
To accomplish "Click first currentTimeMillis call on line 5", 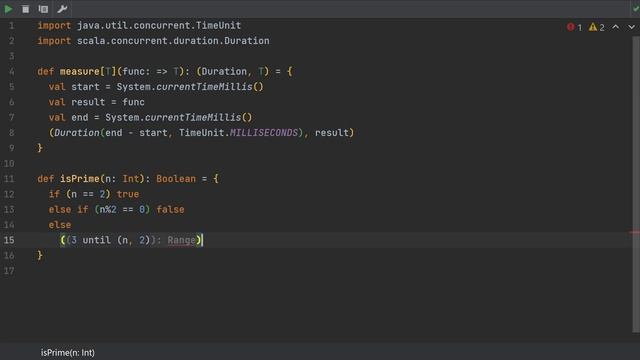I will tap(204, 87).
